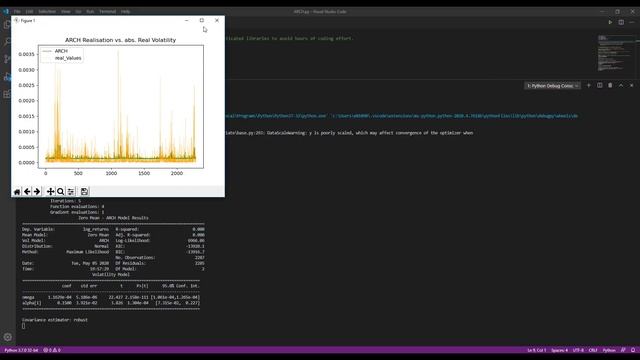The image size is (640, 360).
Task: Show errors and warnings count
Action: point(52,350)
